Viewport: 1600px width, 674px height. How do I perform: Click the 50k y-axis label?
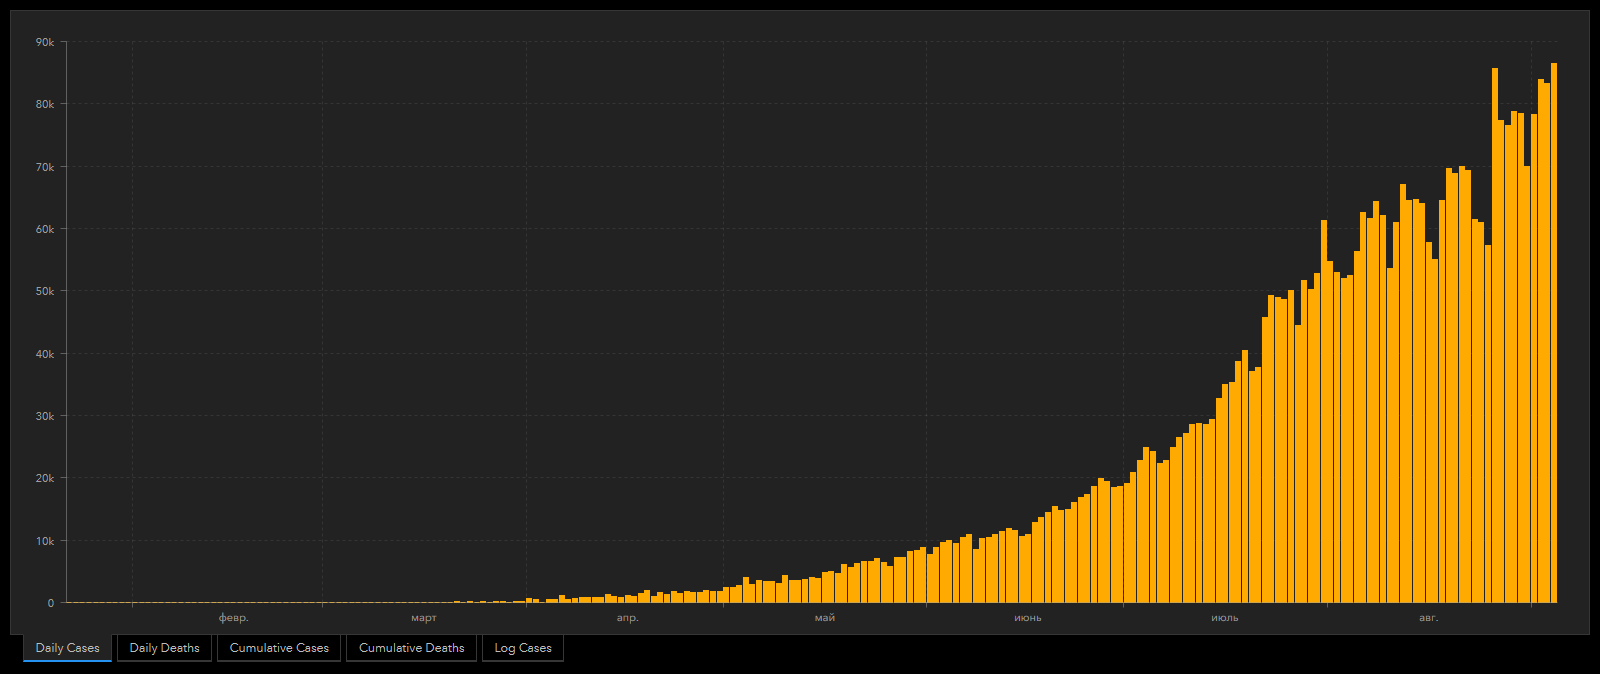(x=45, y=291)
